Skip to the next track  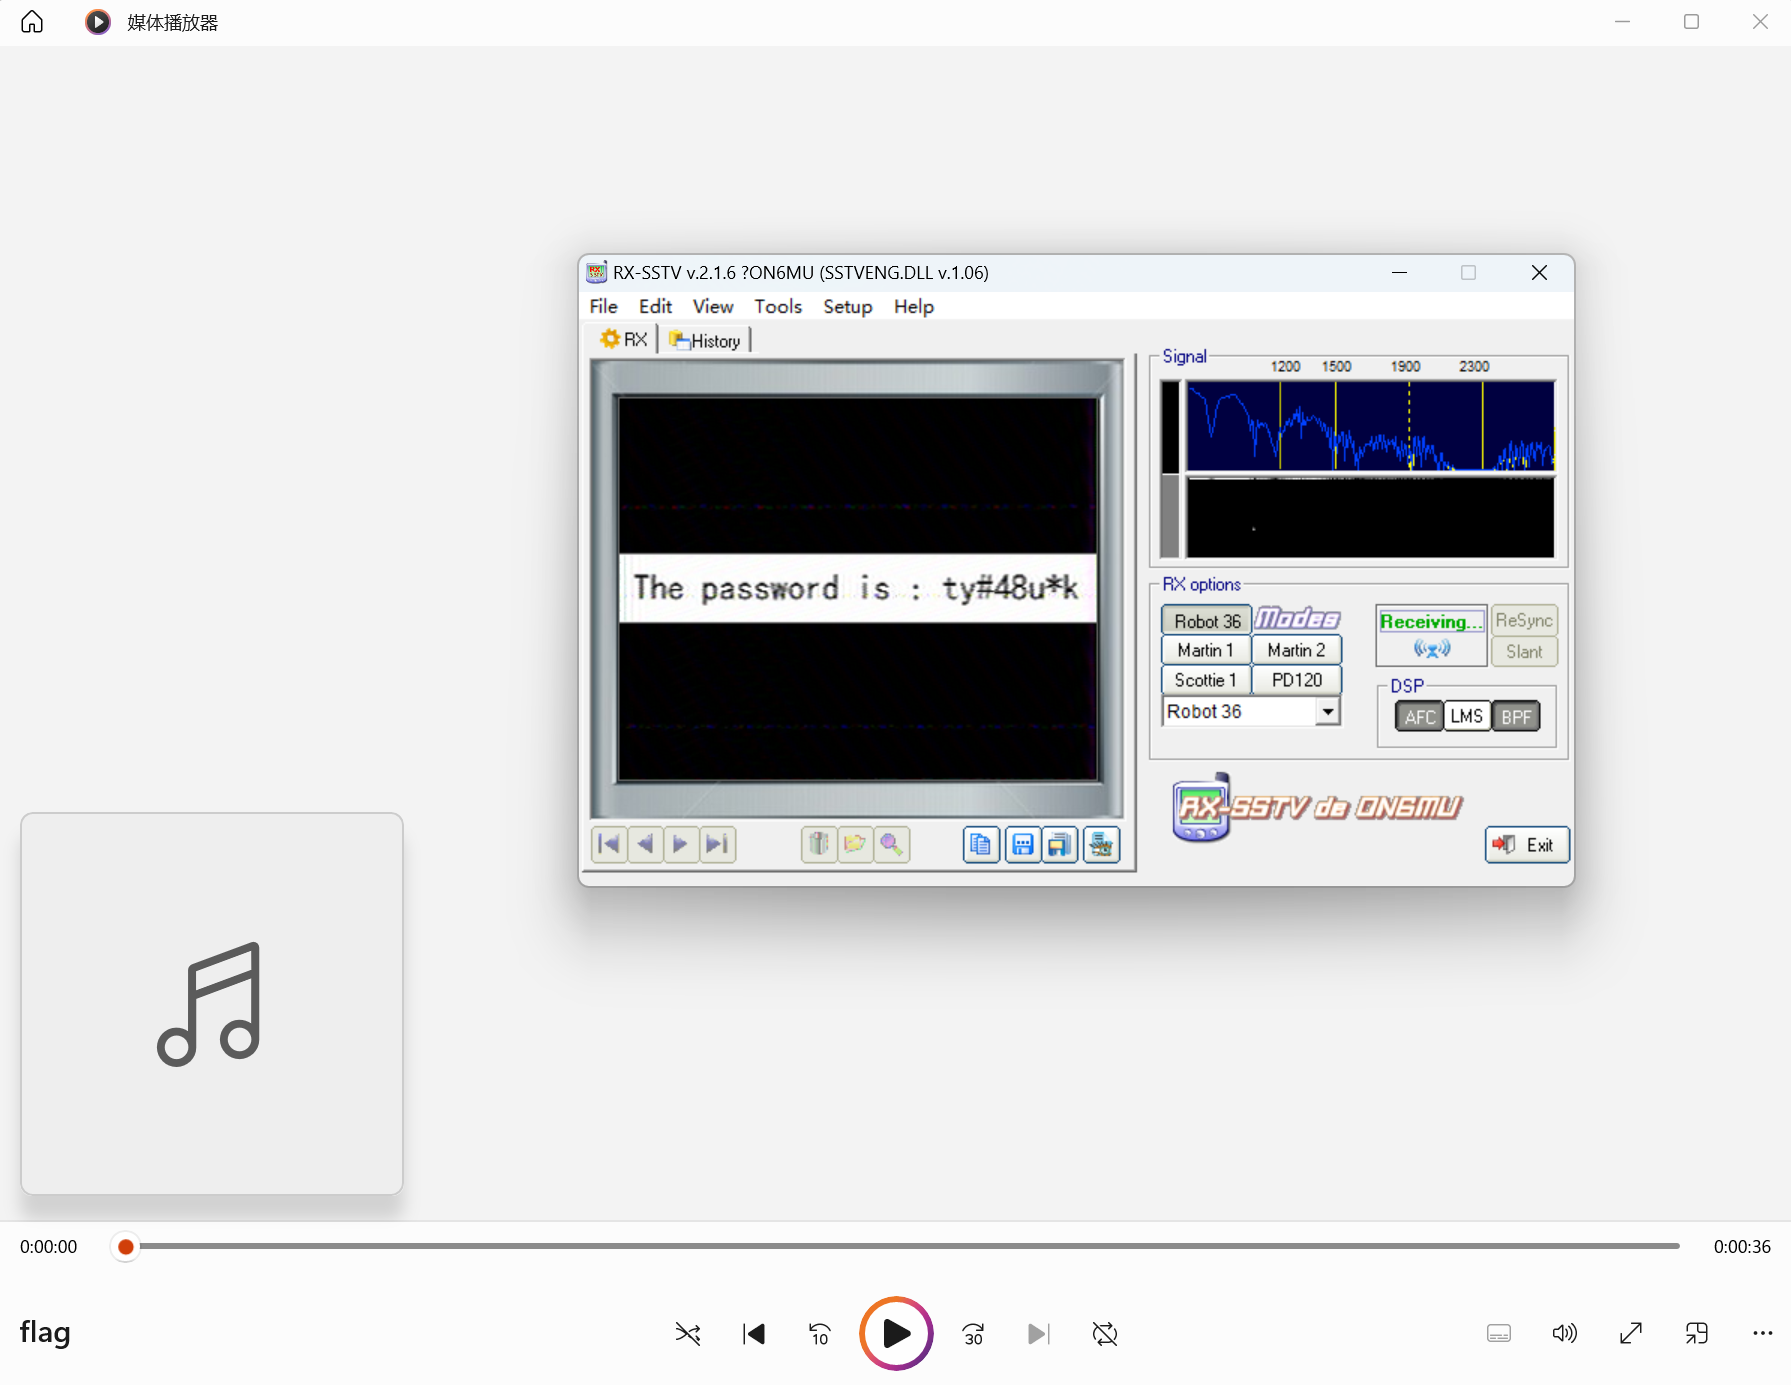[x=1039, y=1333]
